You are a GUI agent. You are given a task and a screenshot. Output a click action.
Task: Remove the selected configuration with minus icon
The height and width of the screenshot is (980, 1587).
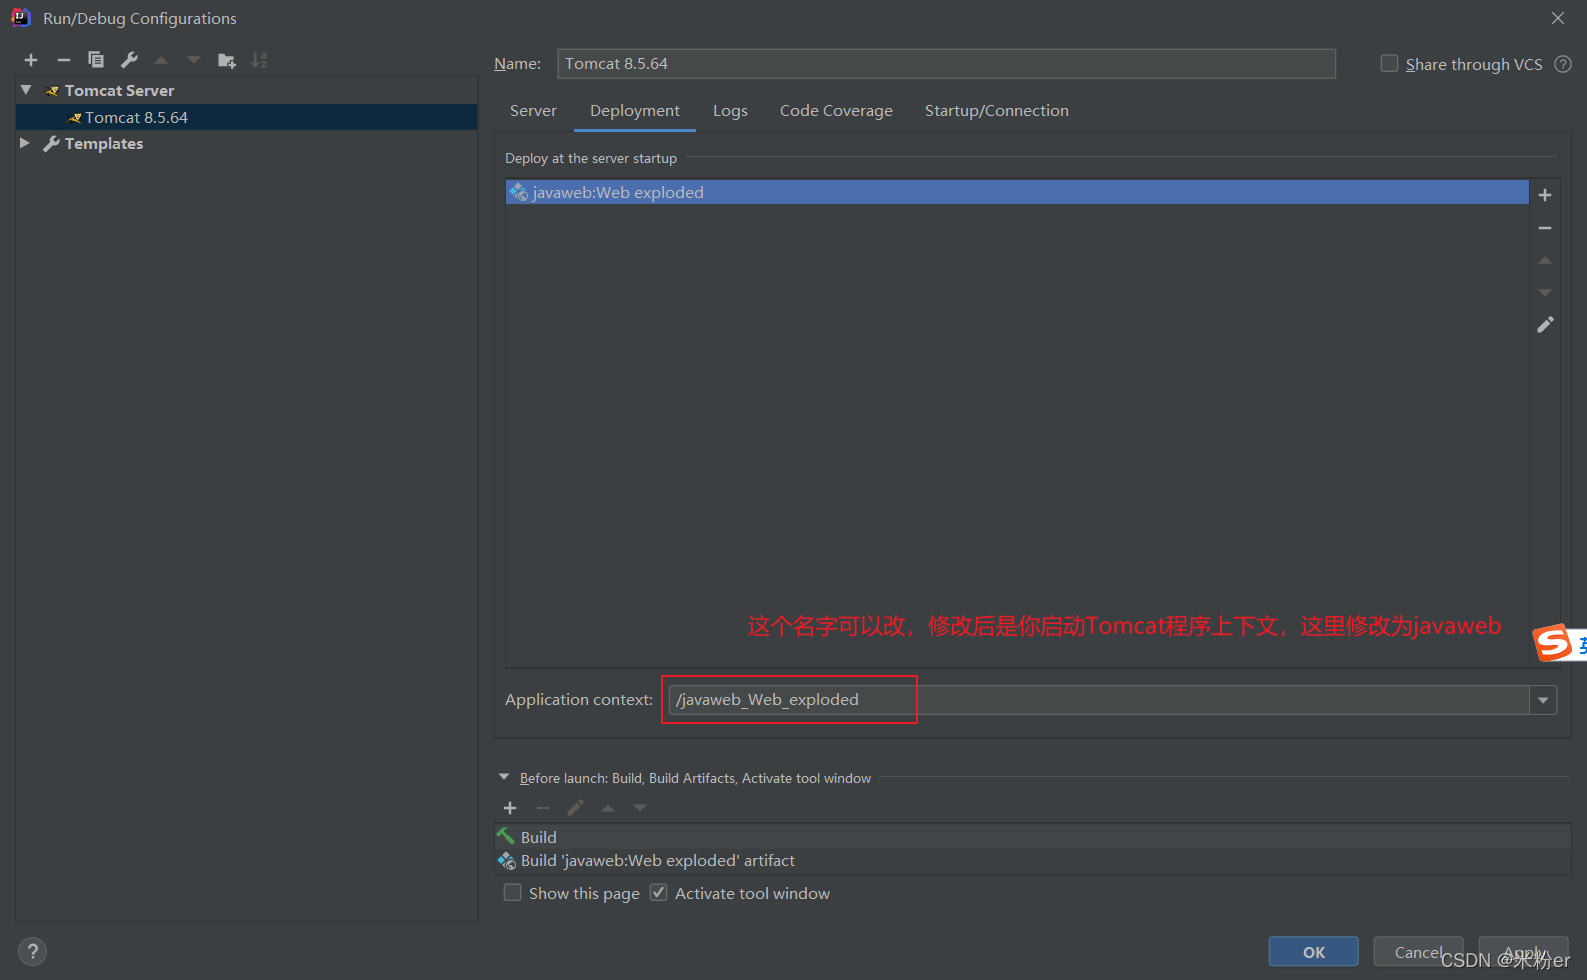[x=64, y=60]
